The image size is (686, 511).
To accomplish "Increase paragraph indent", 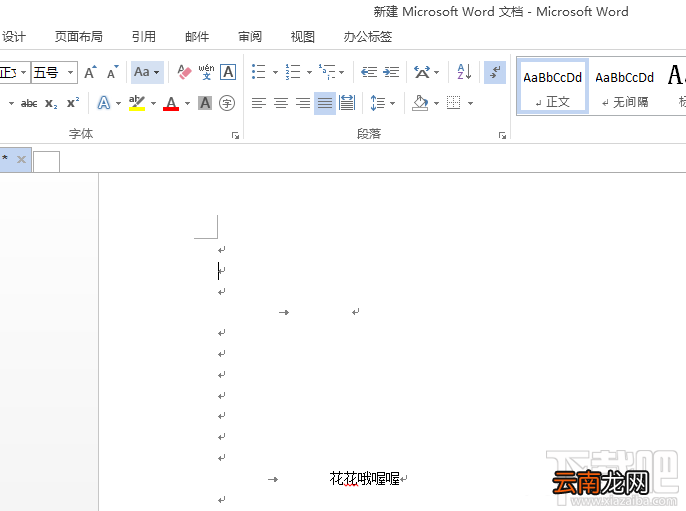I will click(x=391, y=72).
